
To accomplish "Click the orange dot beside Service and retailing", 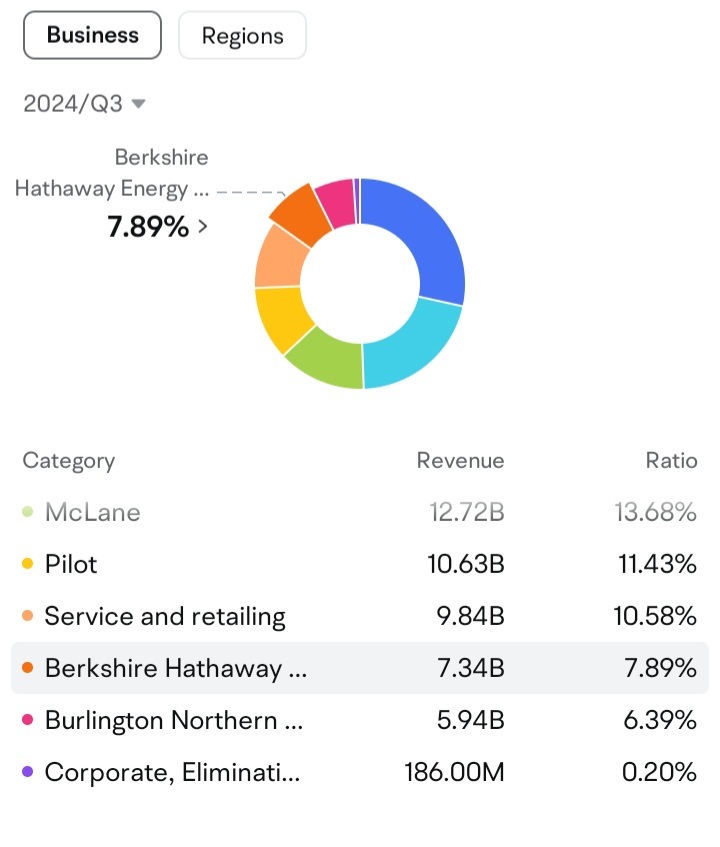I will [28, 616].
